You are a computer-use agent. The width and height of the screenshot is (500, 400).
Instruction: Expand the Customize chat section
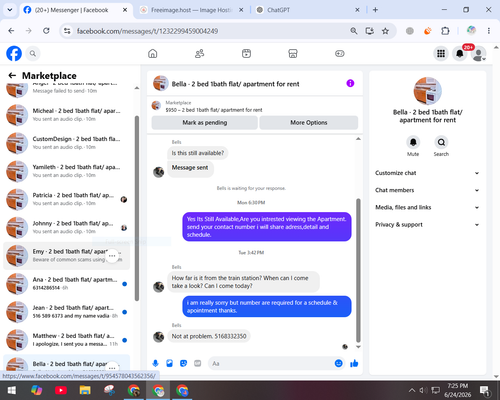coord(427,173)
